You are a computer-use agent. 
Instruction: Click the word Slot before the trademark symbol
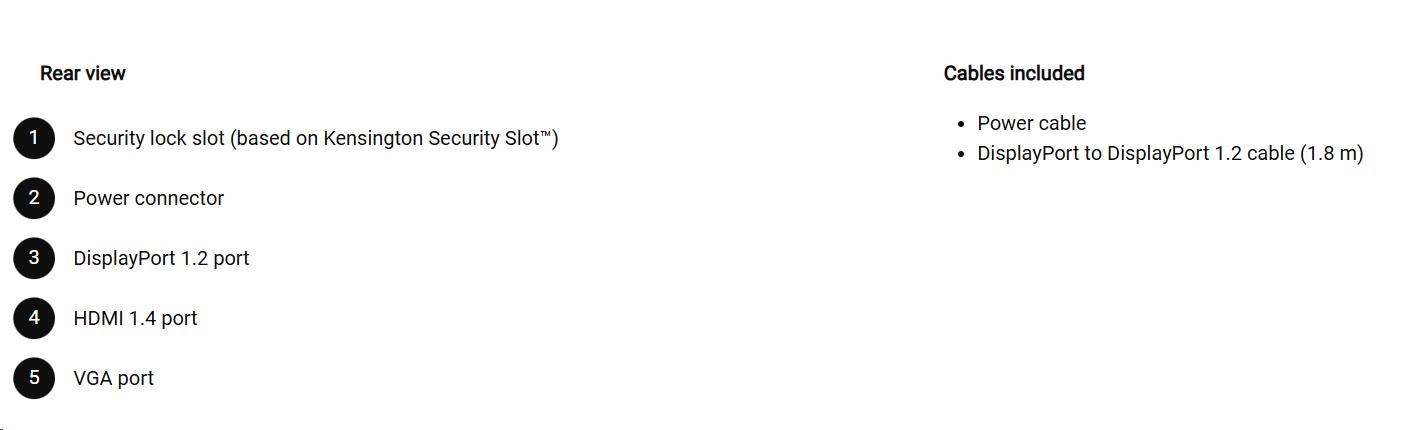pos(518,138)
